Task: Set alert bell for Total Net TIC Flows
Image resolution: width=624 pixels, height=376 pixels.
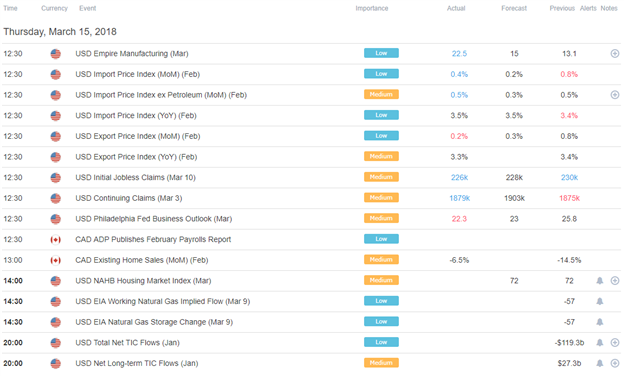Action: [599, 343]
